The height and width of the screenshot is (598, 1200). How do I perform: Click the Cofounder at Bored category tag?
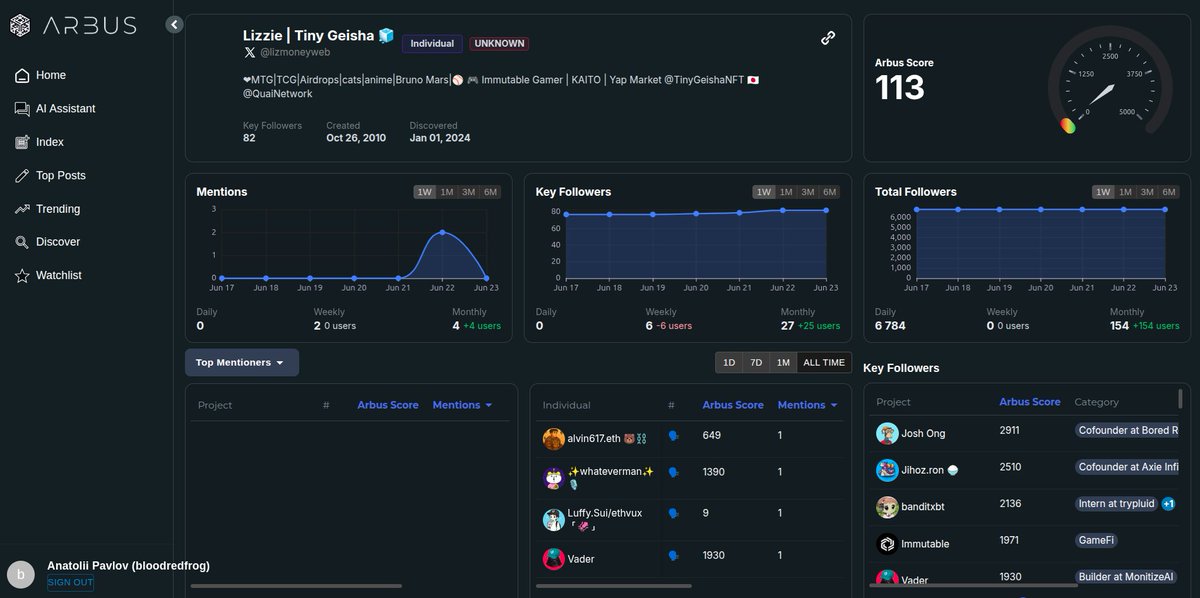pos(1128,430)
